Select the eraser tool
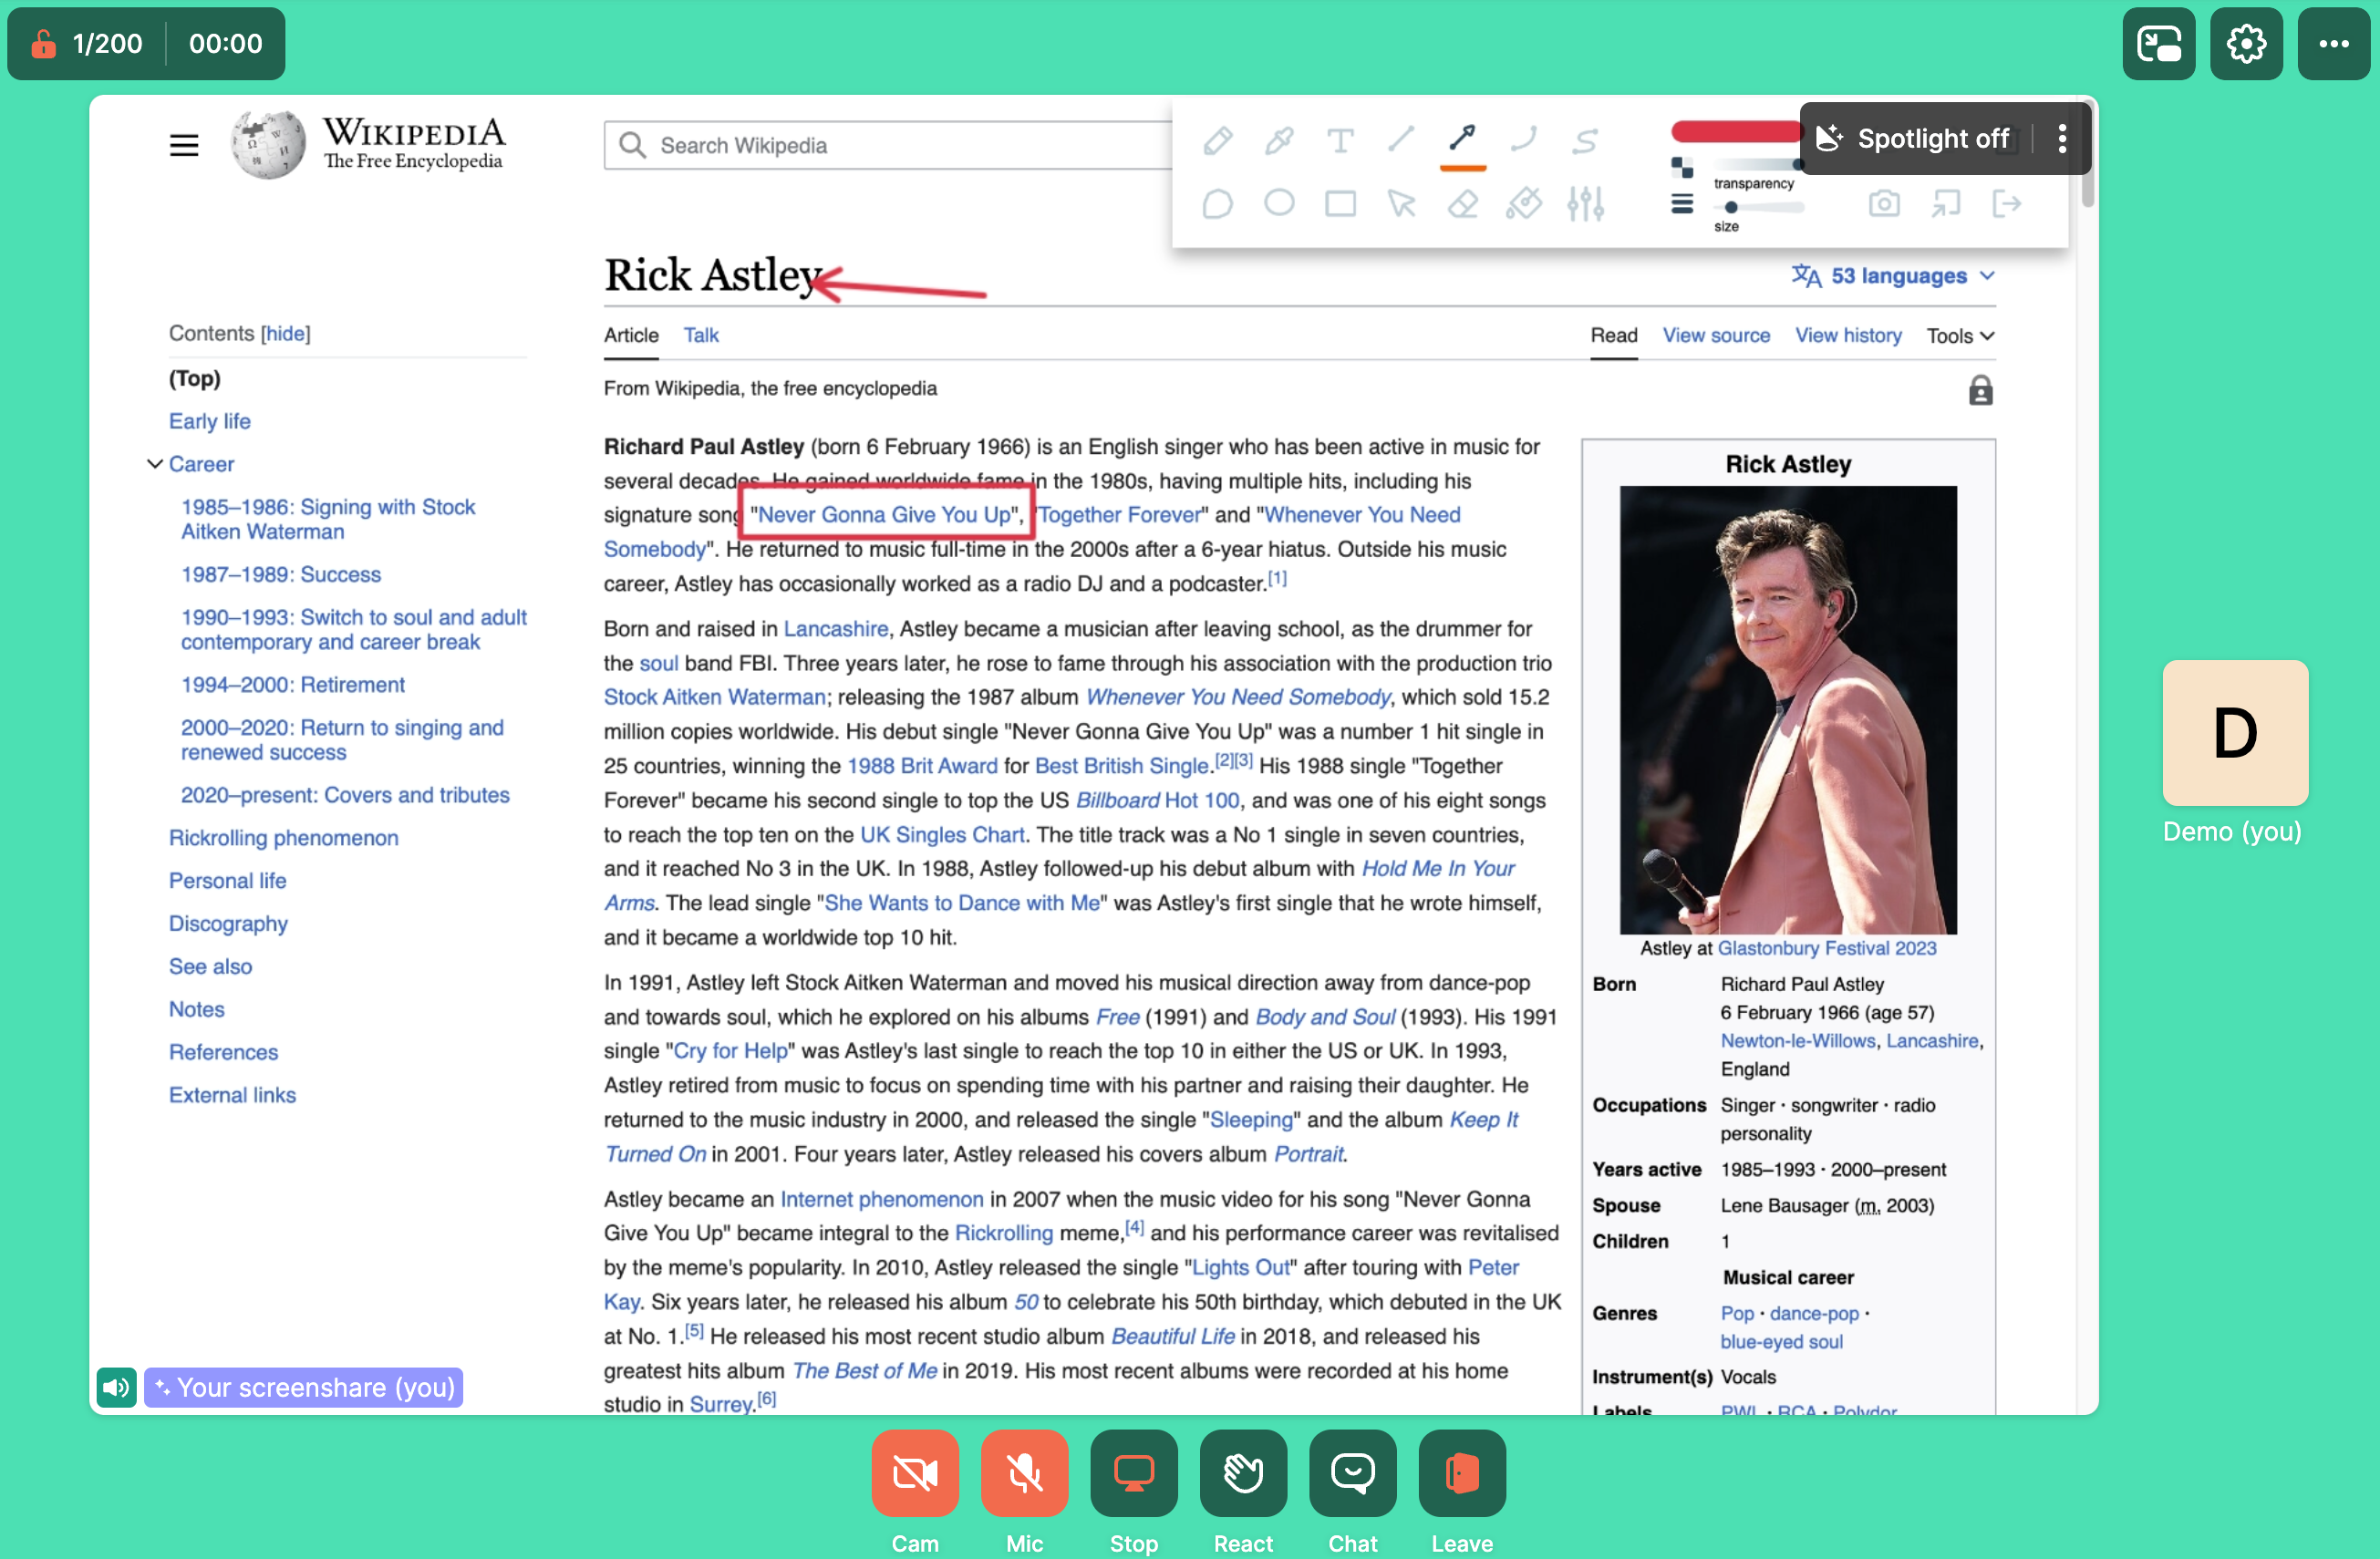 click(x=1462, y=204)
